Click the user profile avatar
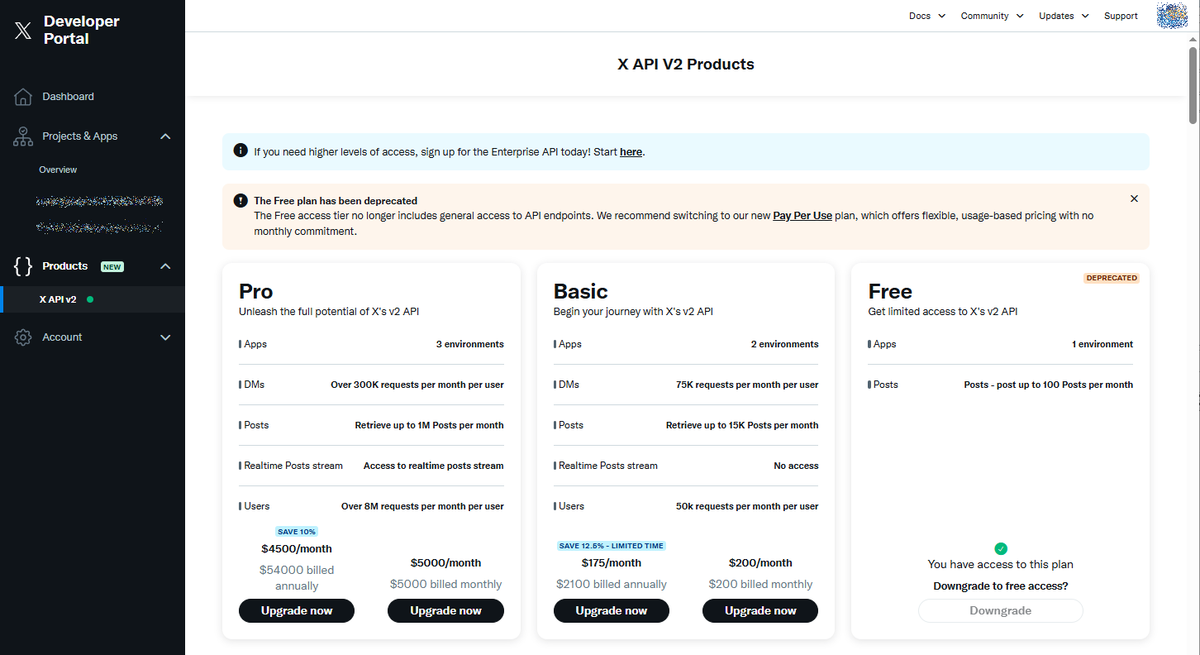This screenshot has width=1200, height=655. [1171, 15]
